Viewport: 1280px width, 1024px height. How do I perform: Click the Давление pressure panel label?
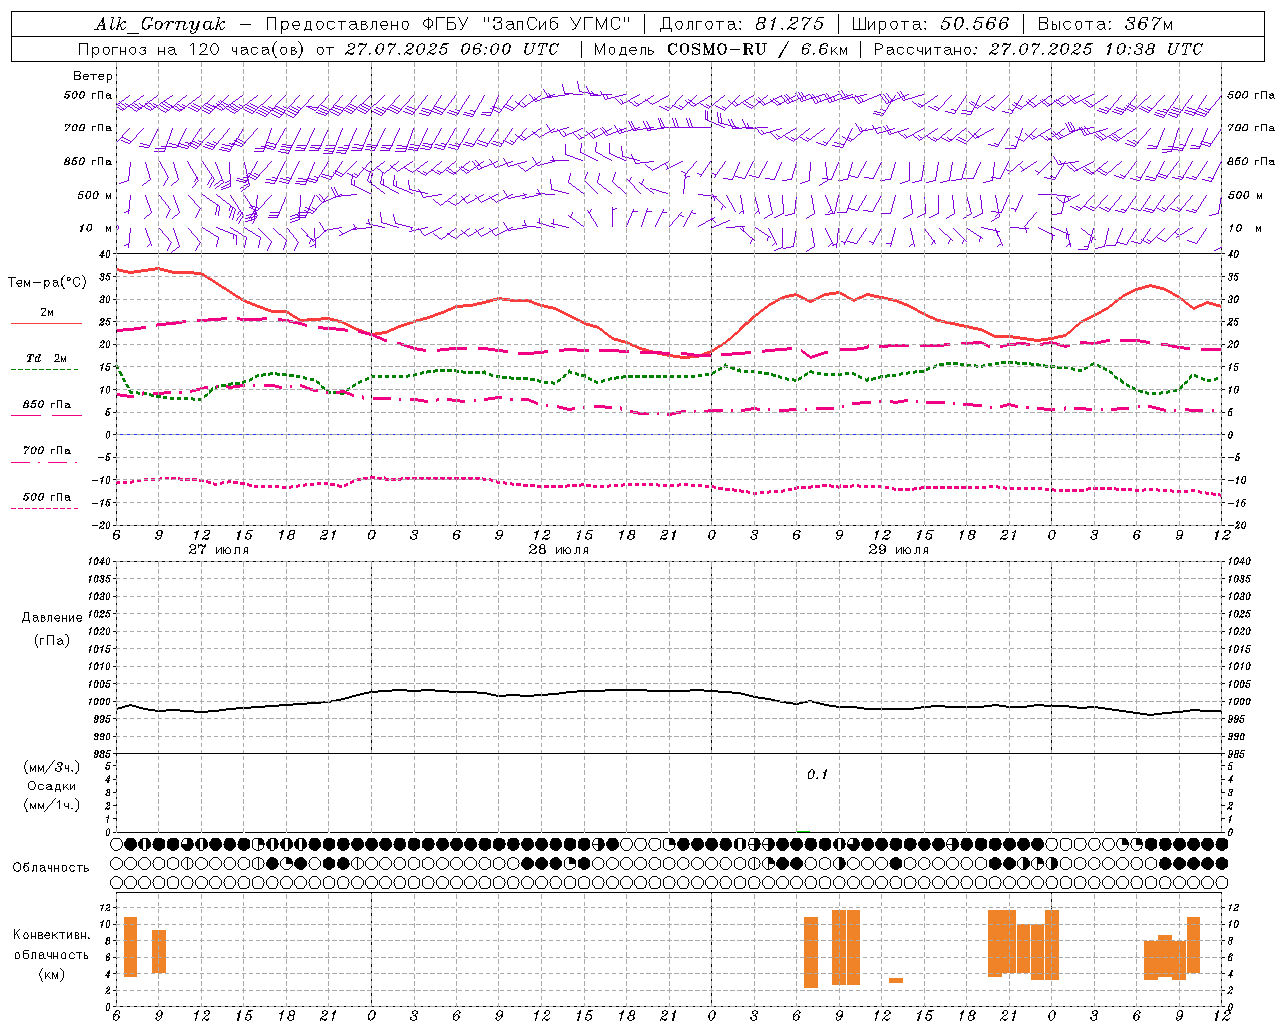pyautogui.click(x=52, y=618)
